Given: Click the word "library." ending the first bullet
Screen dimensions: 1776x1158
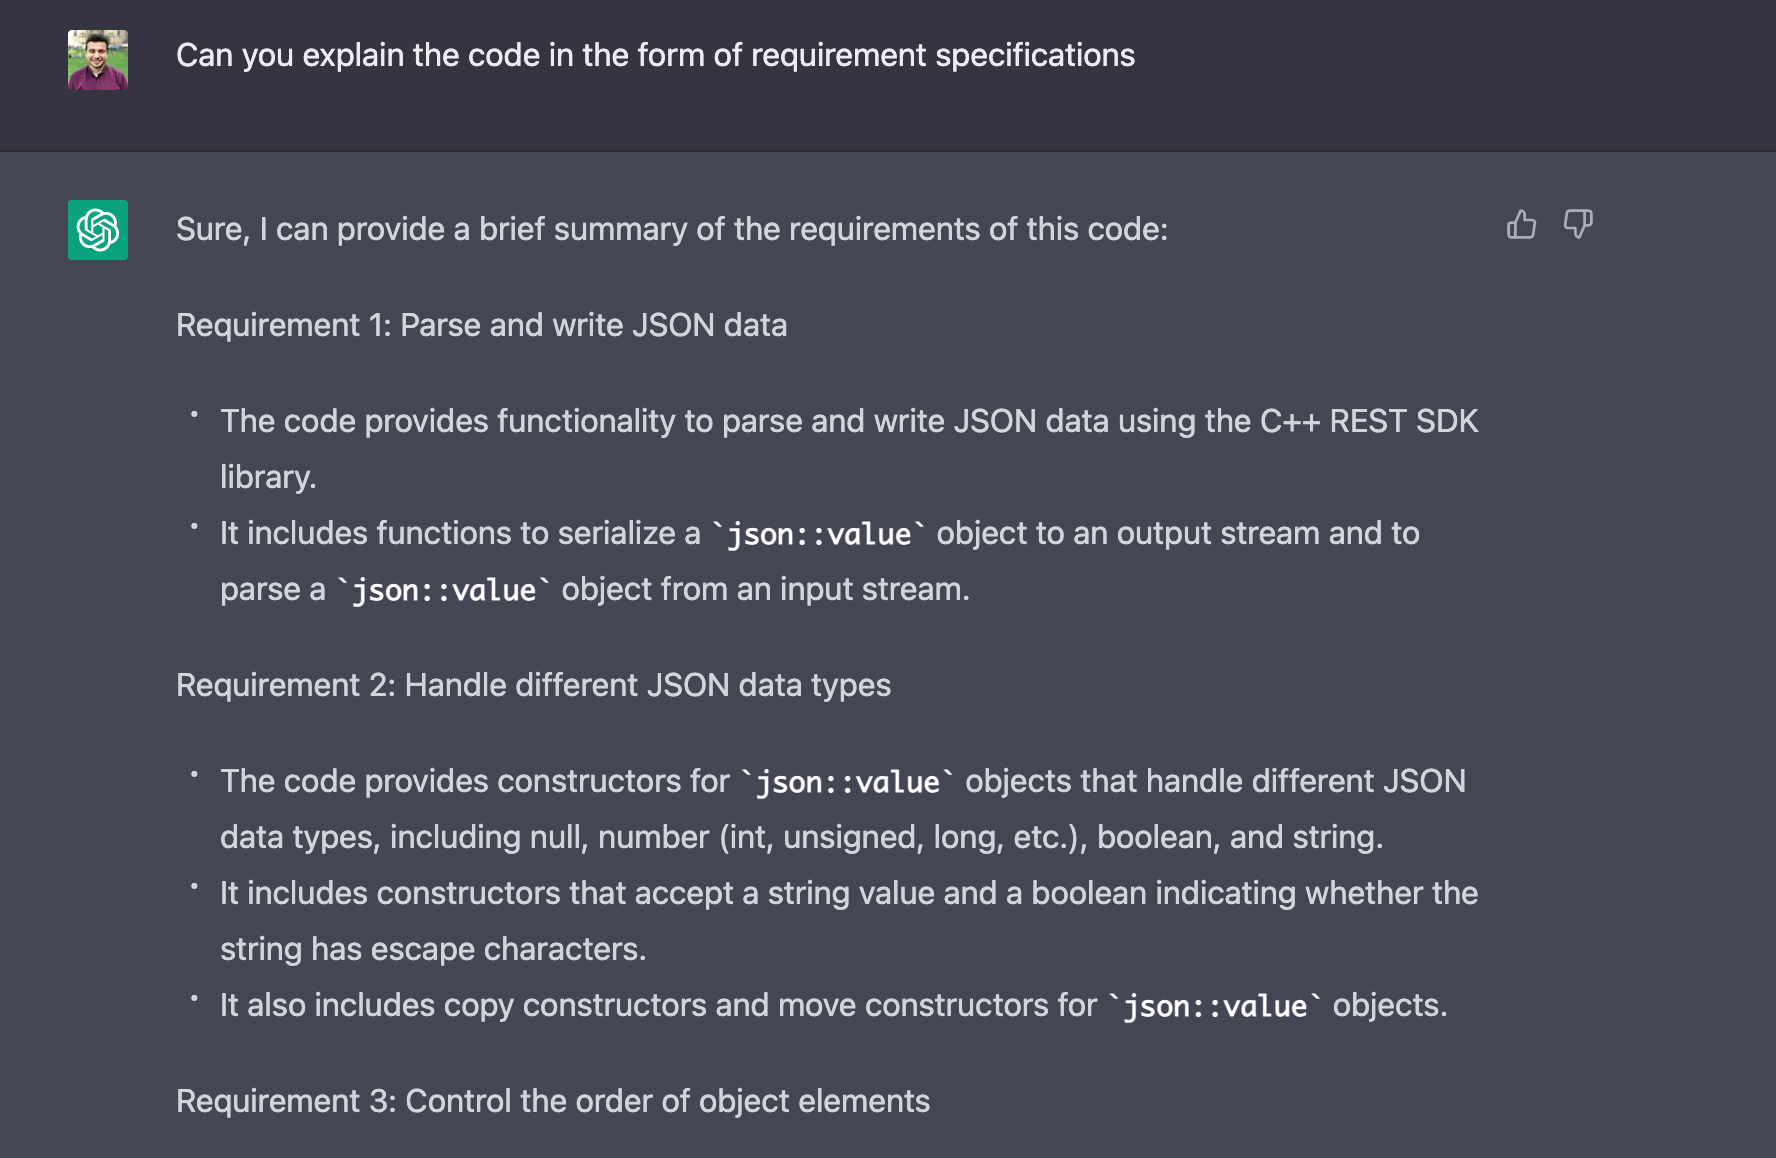Looking at the screenshot, I should pyautogui.click(x=268, y=477).
